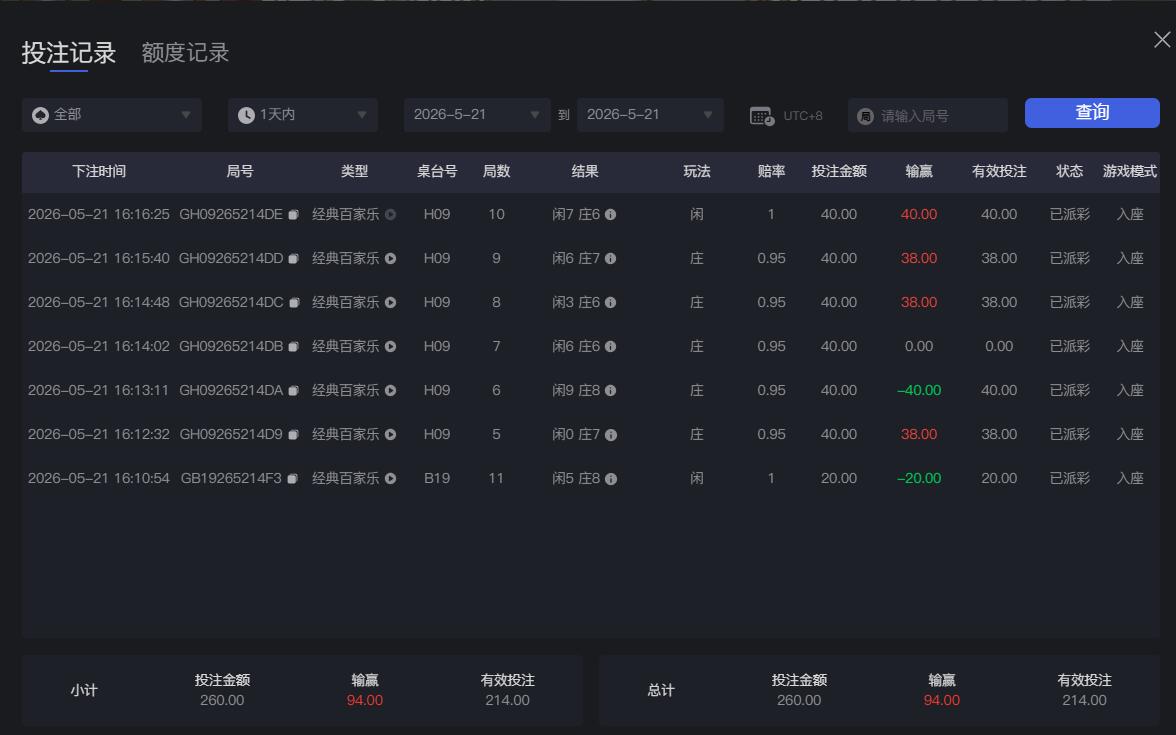Image resolution: width=1176 pixels, height=735 pixels.
Task: Click table number B19
Action: coord(436,478)
